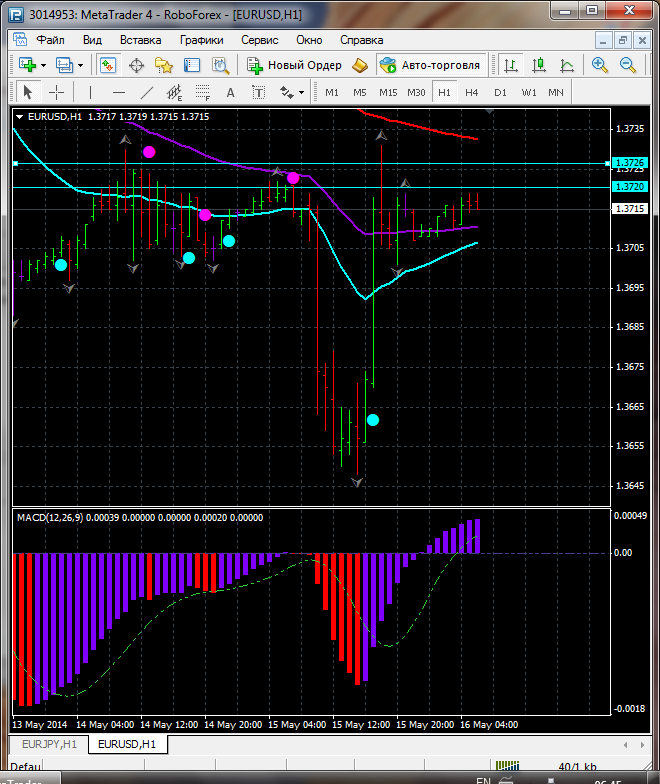Switch to the M5 timeframe
The image size is (660, 784).
coord(360,92)
